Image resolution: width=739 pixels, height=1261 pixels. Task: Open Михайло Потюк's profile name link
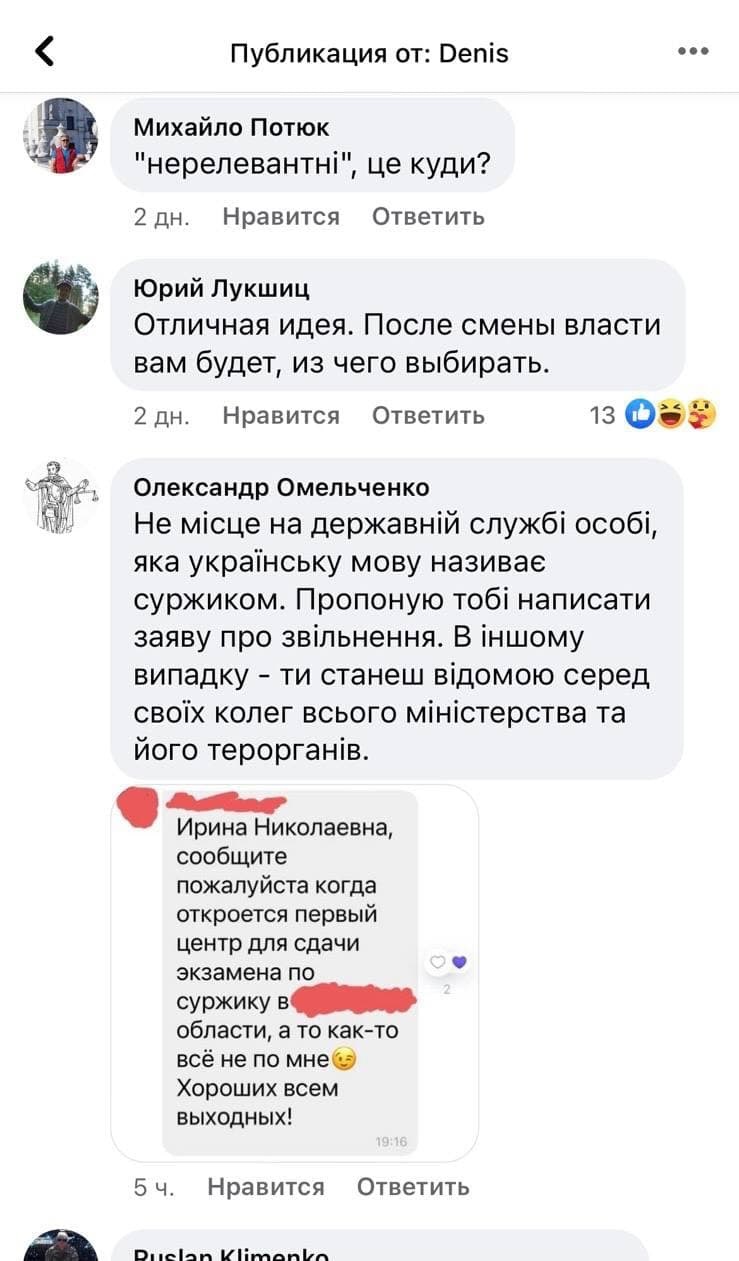(x=231, y=127)
